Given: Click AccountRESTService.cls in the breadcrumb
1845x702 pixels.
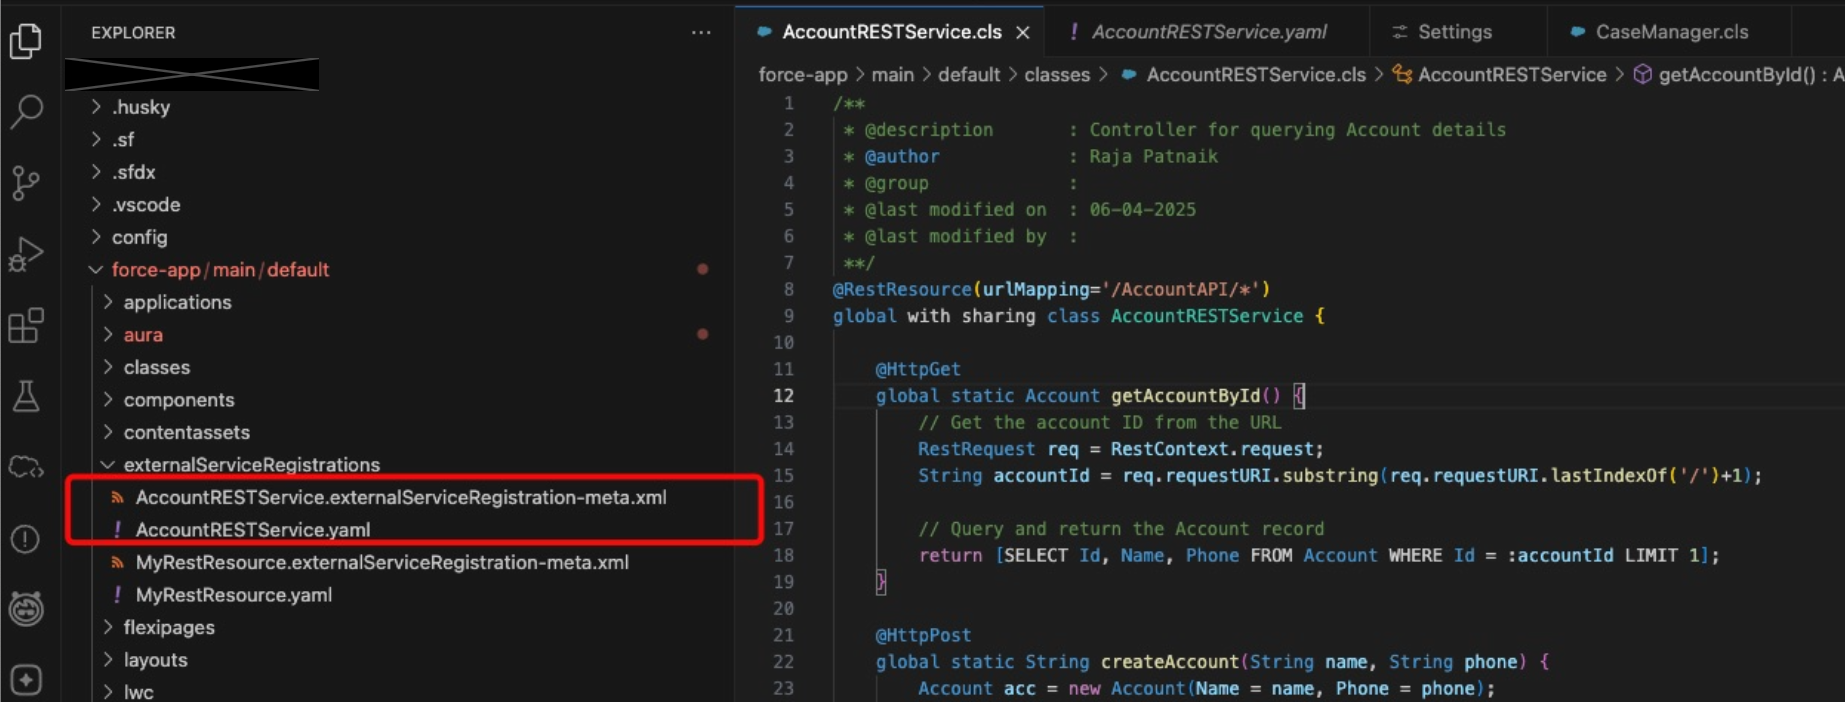Looking at the screenshot, I should click(1255, 75).
